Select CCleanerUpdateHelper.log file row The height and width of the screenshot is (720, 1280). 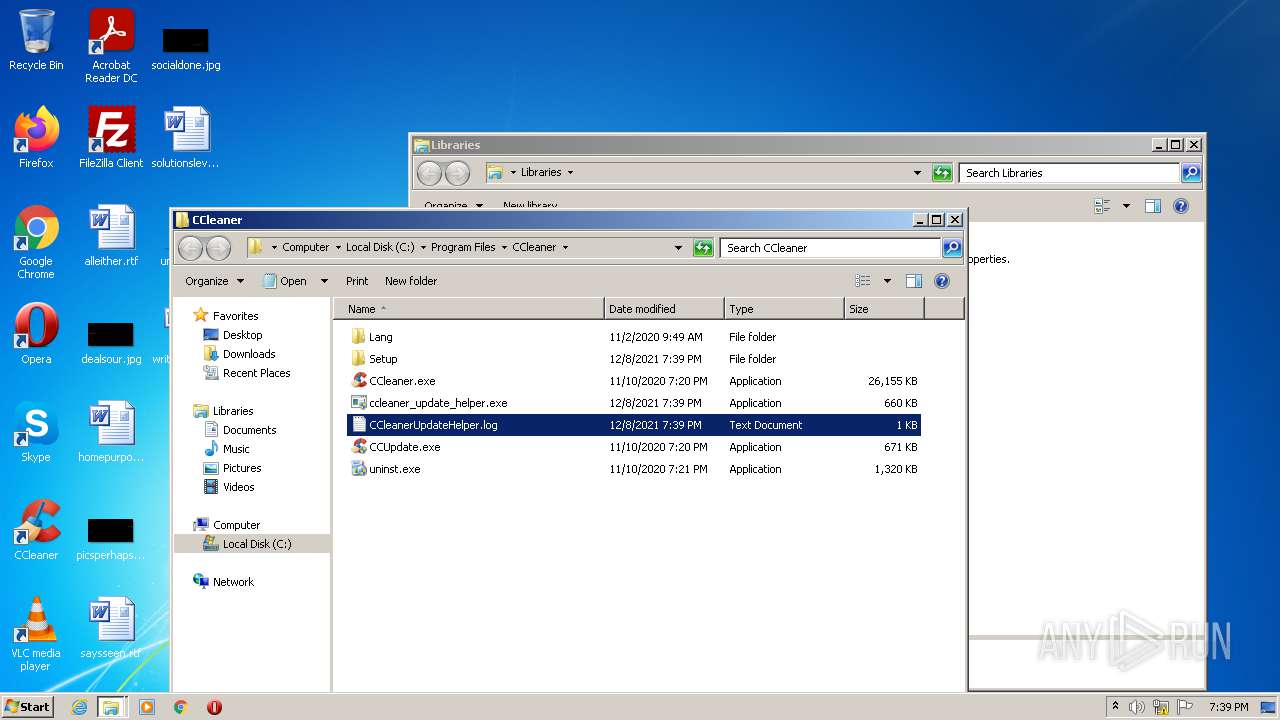(x=634, y=425)
